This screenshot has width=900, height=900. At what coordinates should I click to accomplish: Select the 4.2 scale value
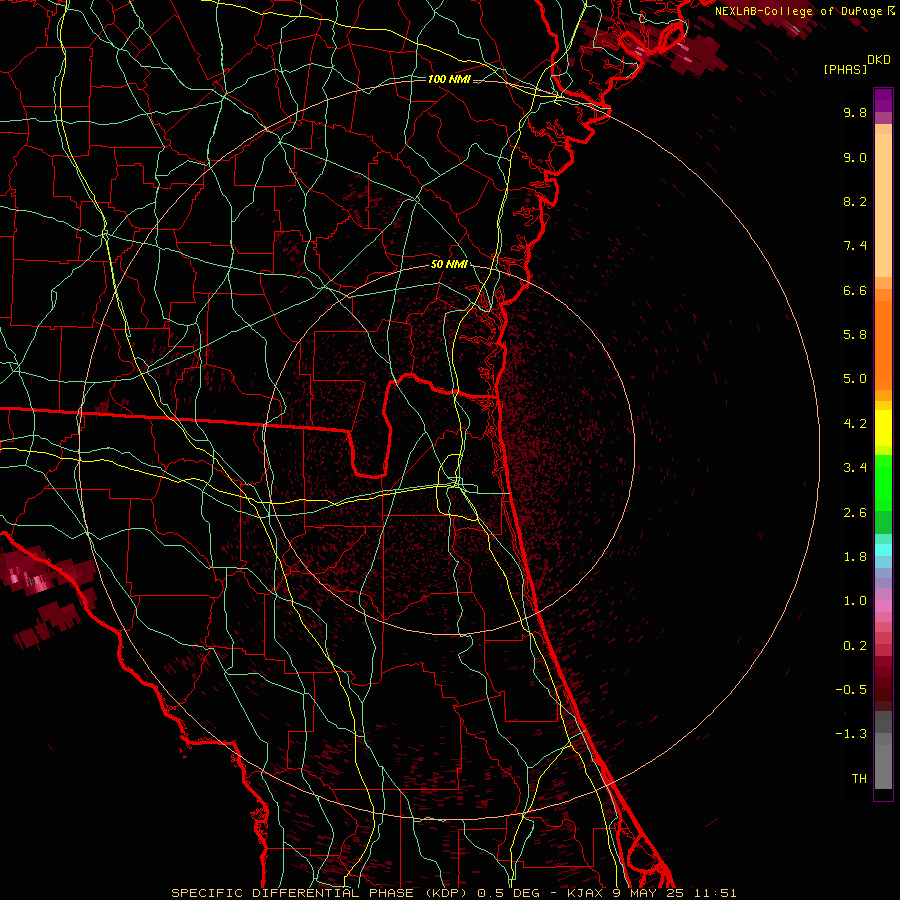855,424
